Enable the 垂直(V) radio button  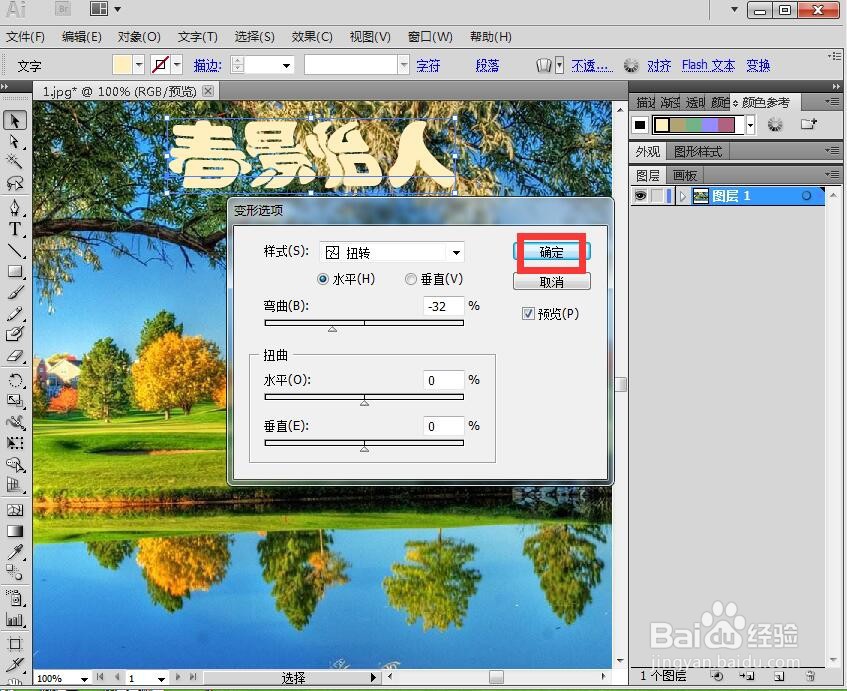[x=410, y=279]
